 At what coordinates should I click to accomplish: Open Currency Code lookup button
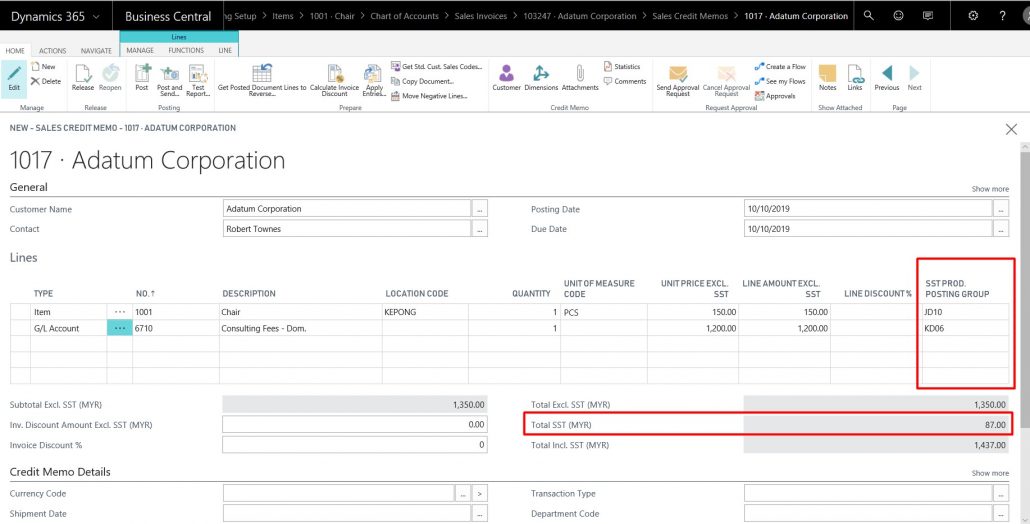(x=463, y=493)
